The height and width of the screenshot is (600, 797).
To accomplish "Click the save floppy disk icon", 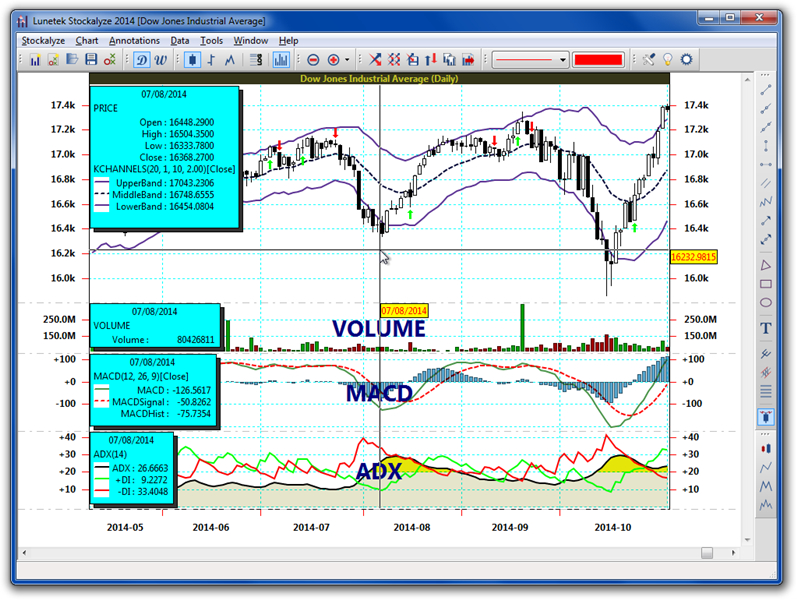I will point(91,60).
